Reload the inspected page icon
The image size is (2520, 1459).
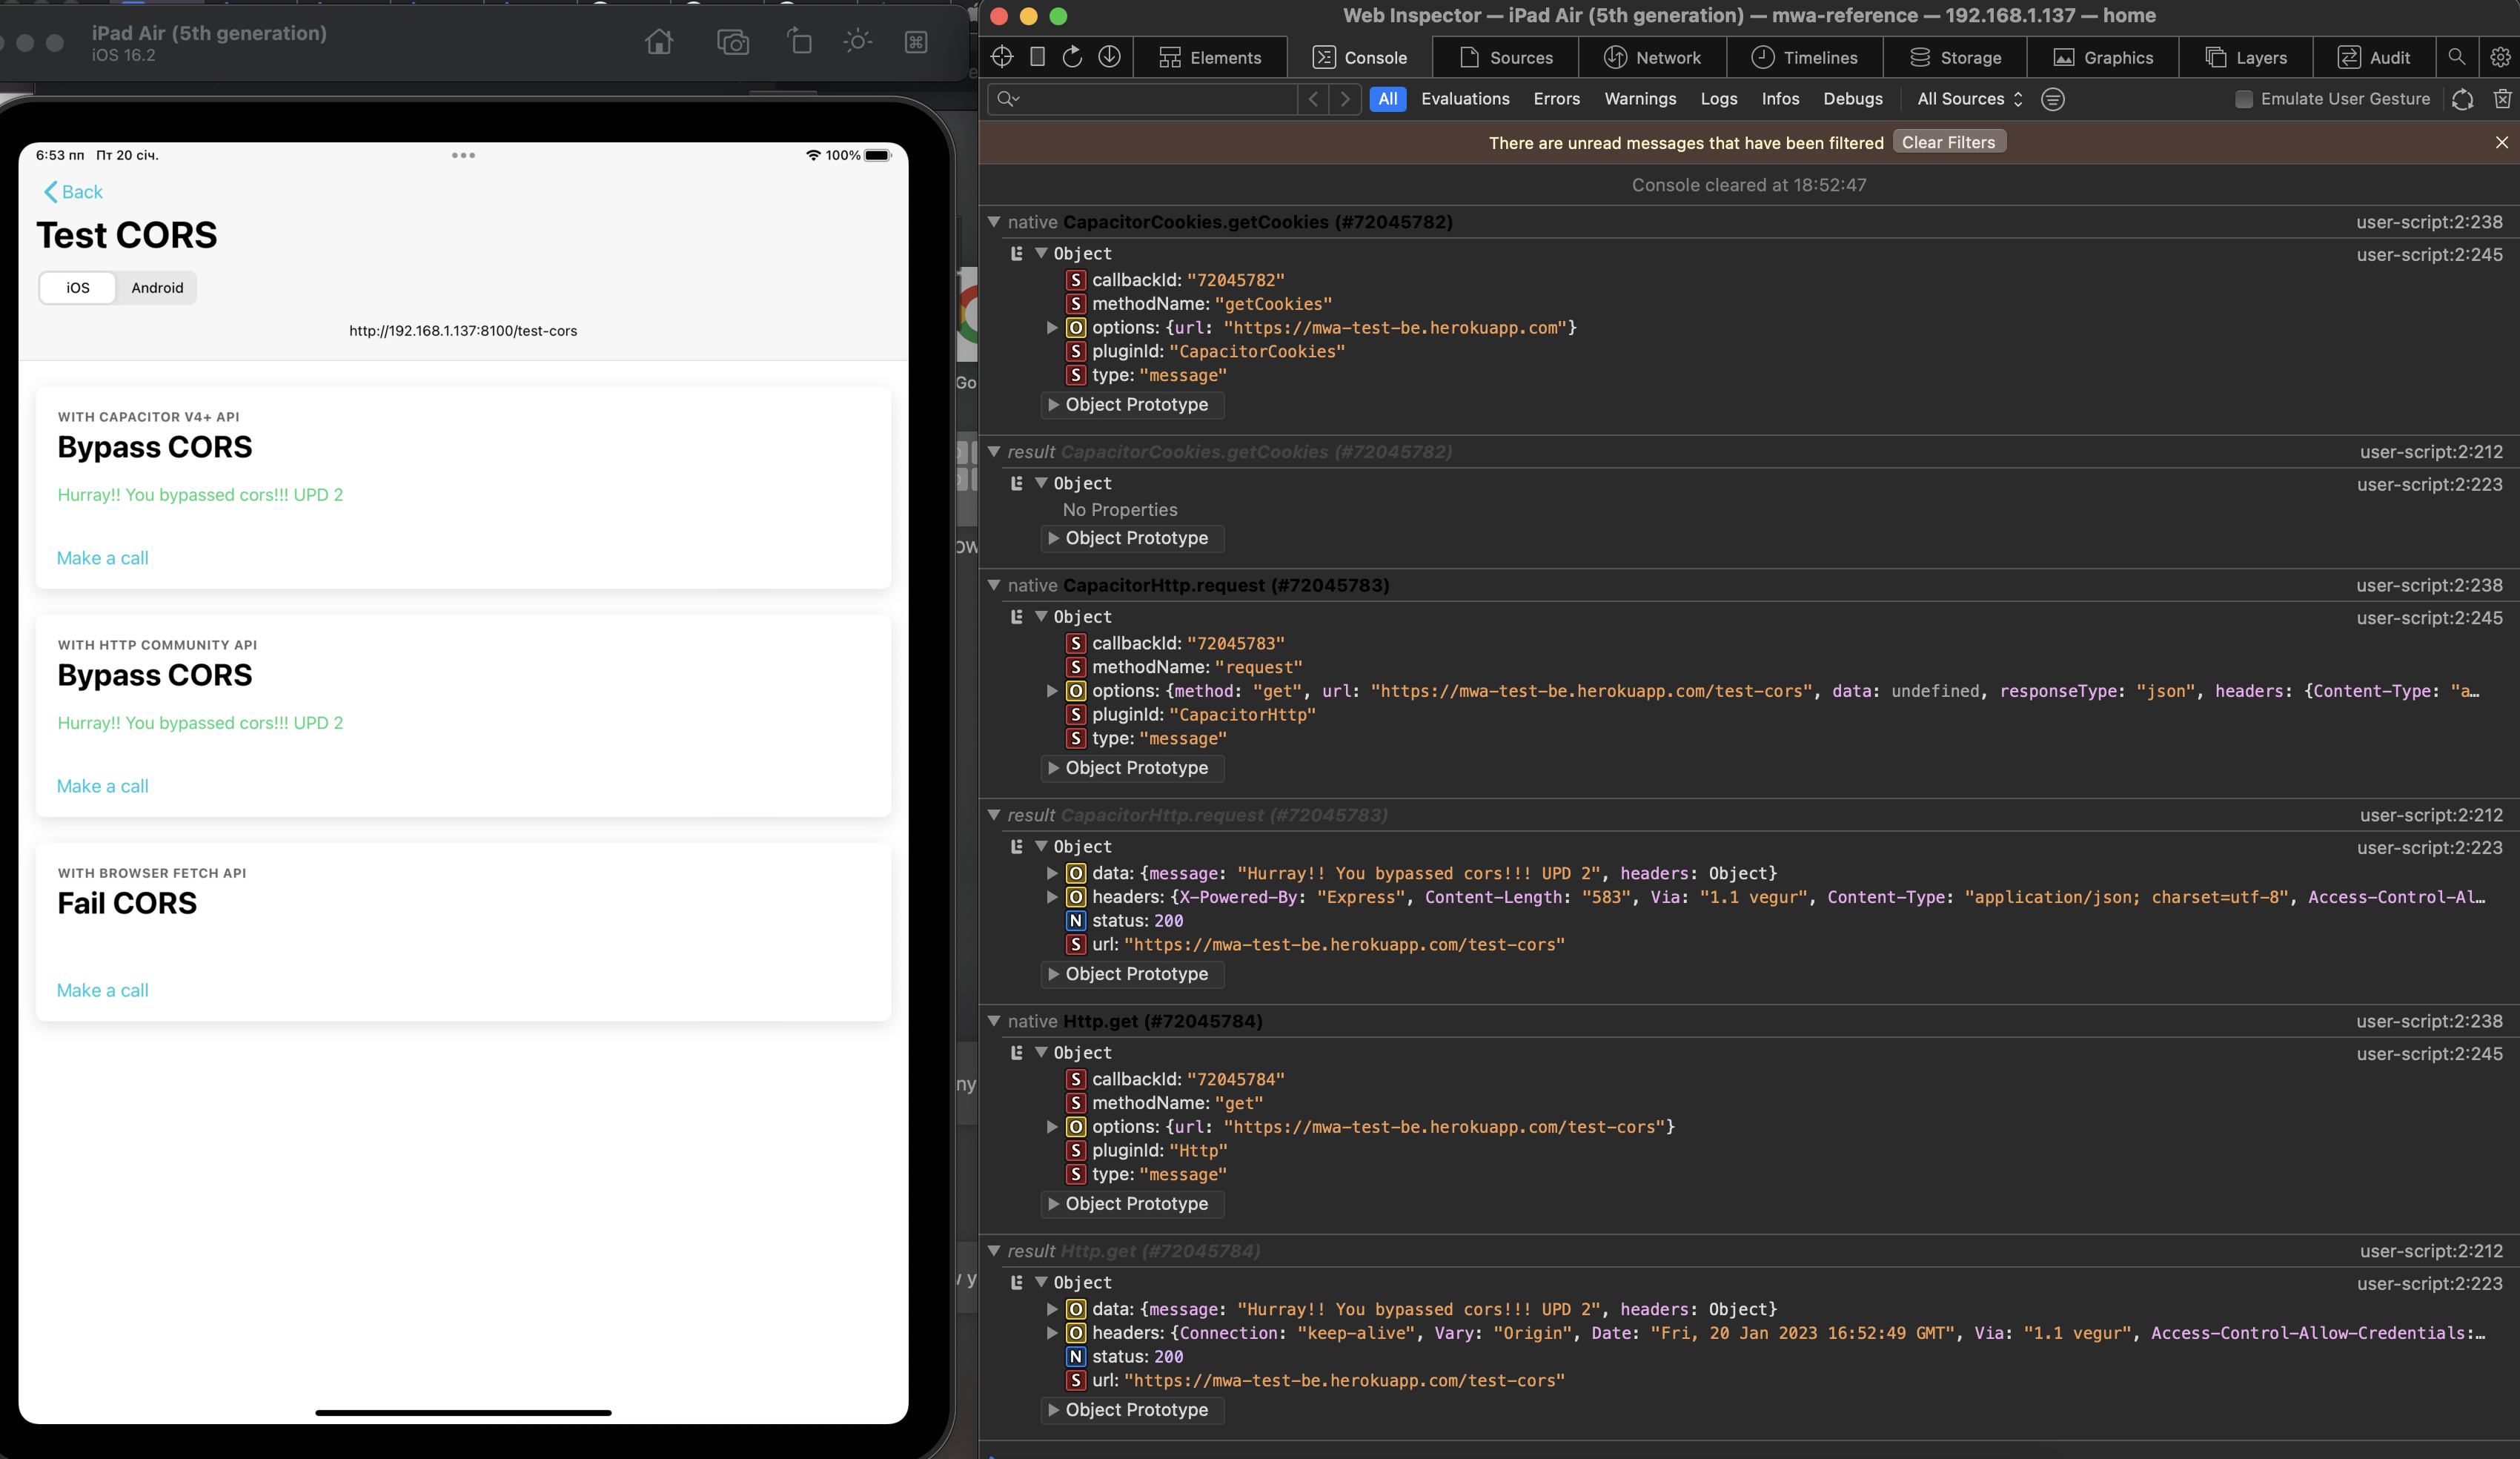[1072, 57]
